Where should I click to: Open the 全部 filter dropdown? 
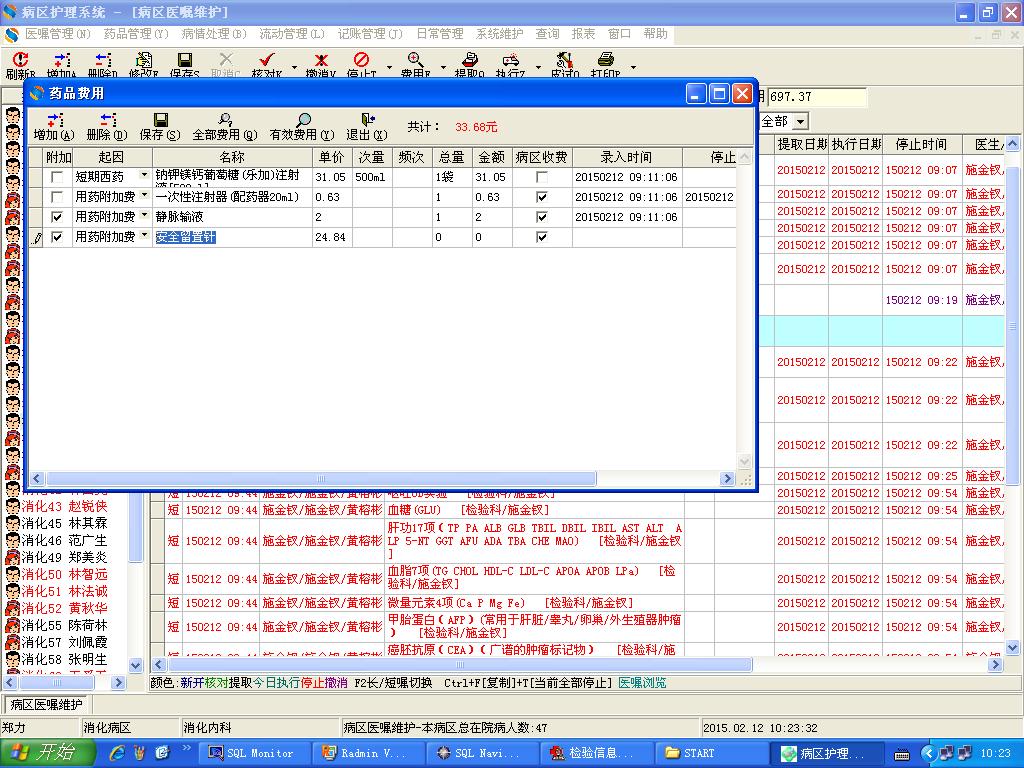801,121
